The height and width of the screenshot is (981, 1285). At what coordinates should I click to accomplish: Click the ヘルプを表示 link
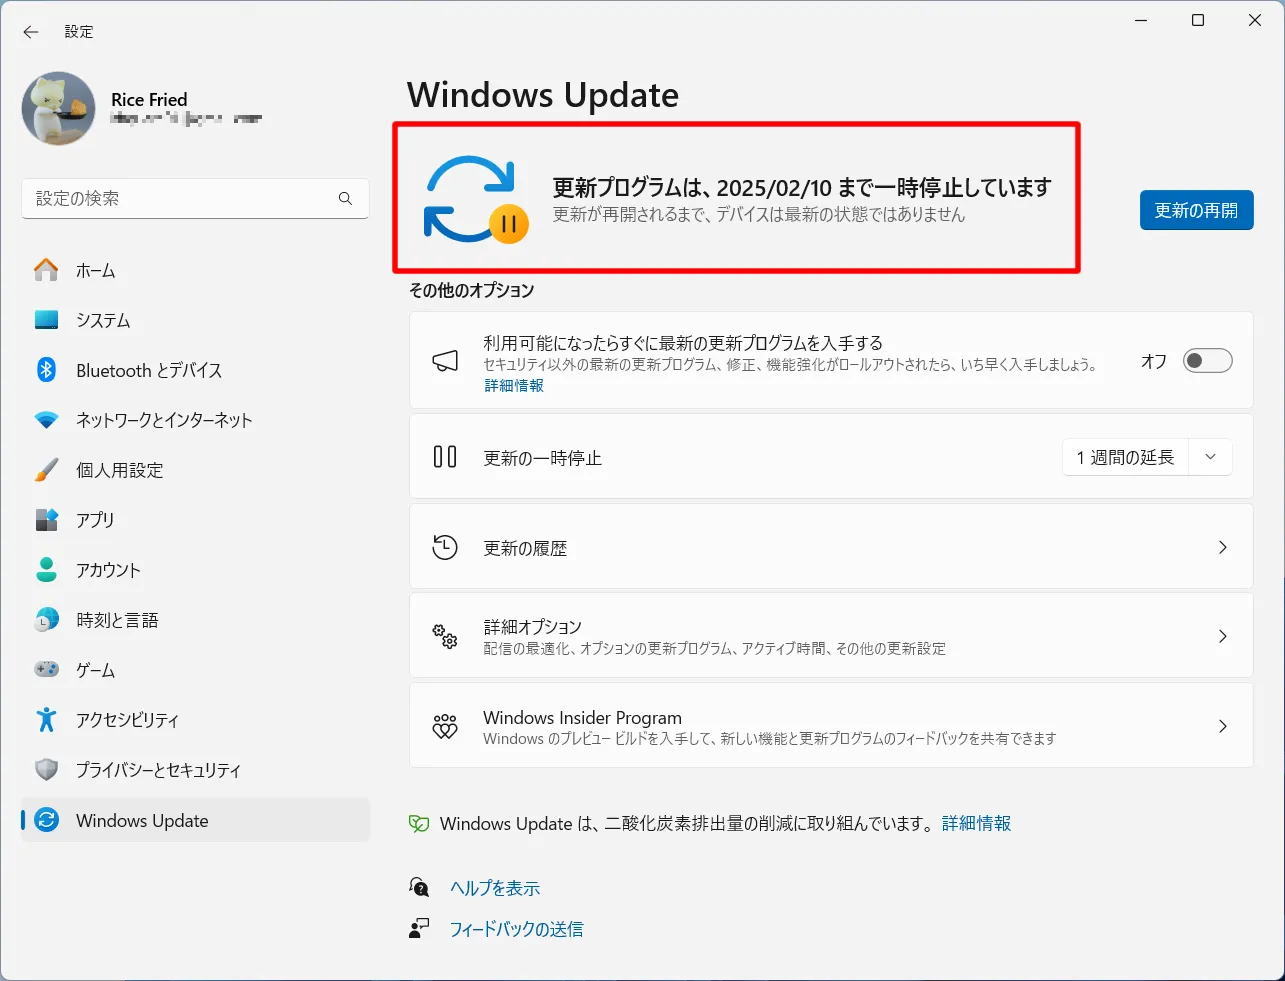coord(495,888)
